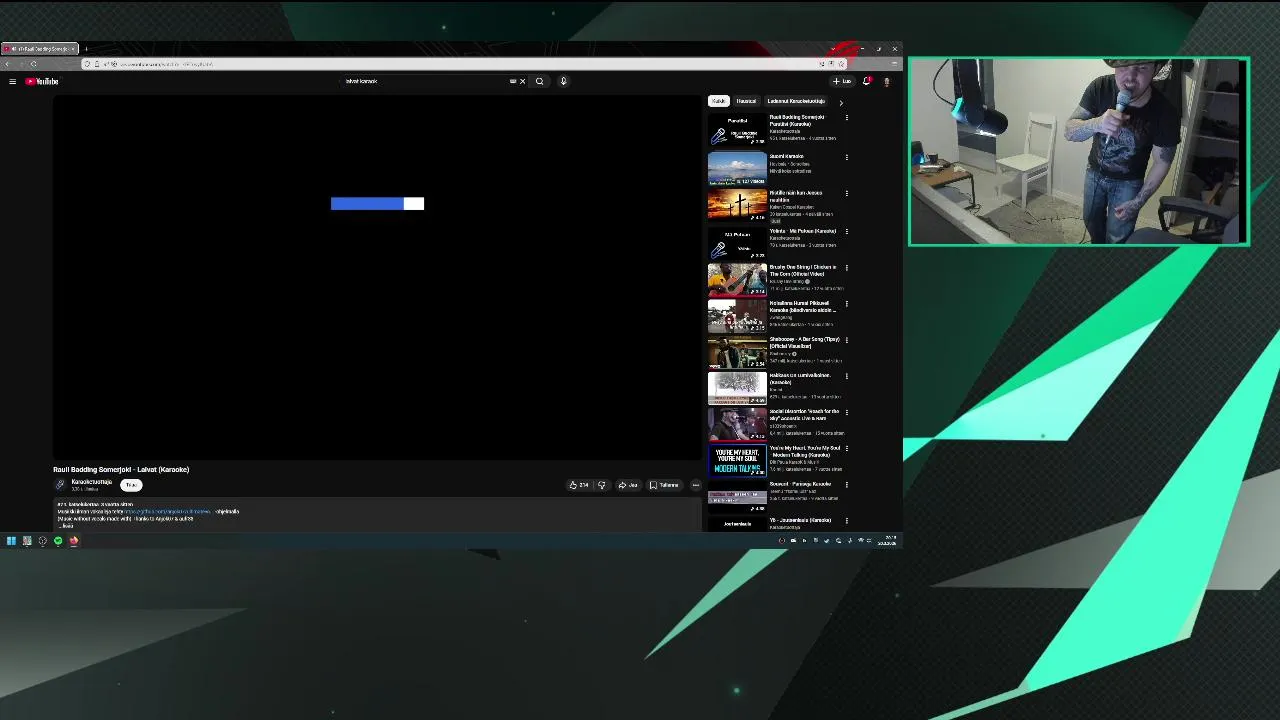Open Yölintu Mä Putoan karaoke title
The width and height of the screenshot is (1280, 720).
tap(803, 231)
